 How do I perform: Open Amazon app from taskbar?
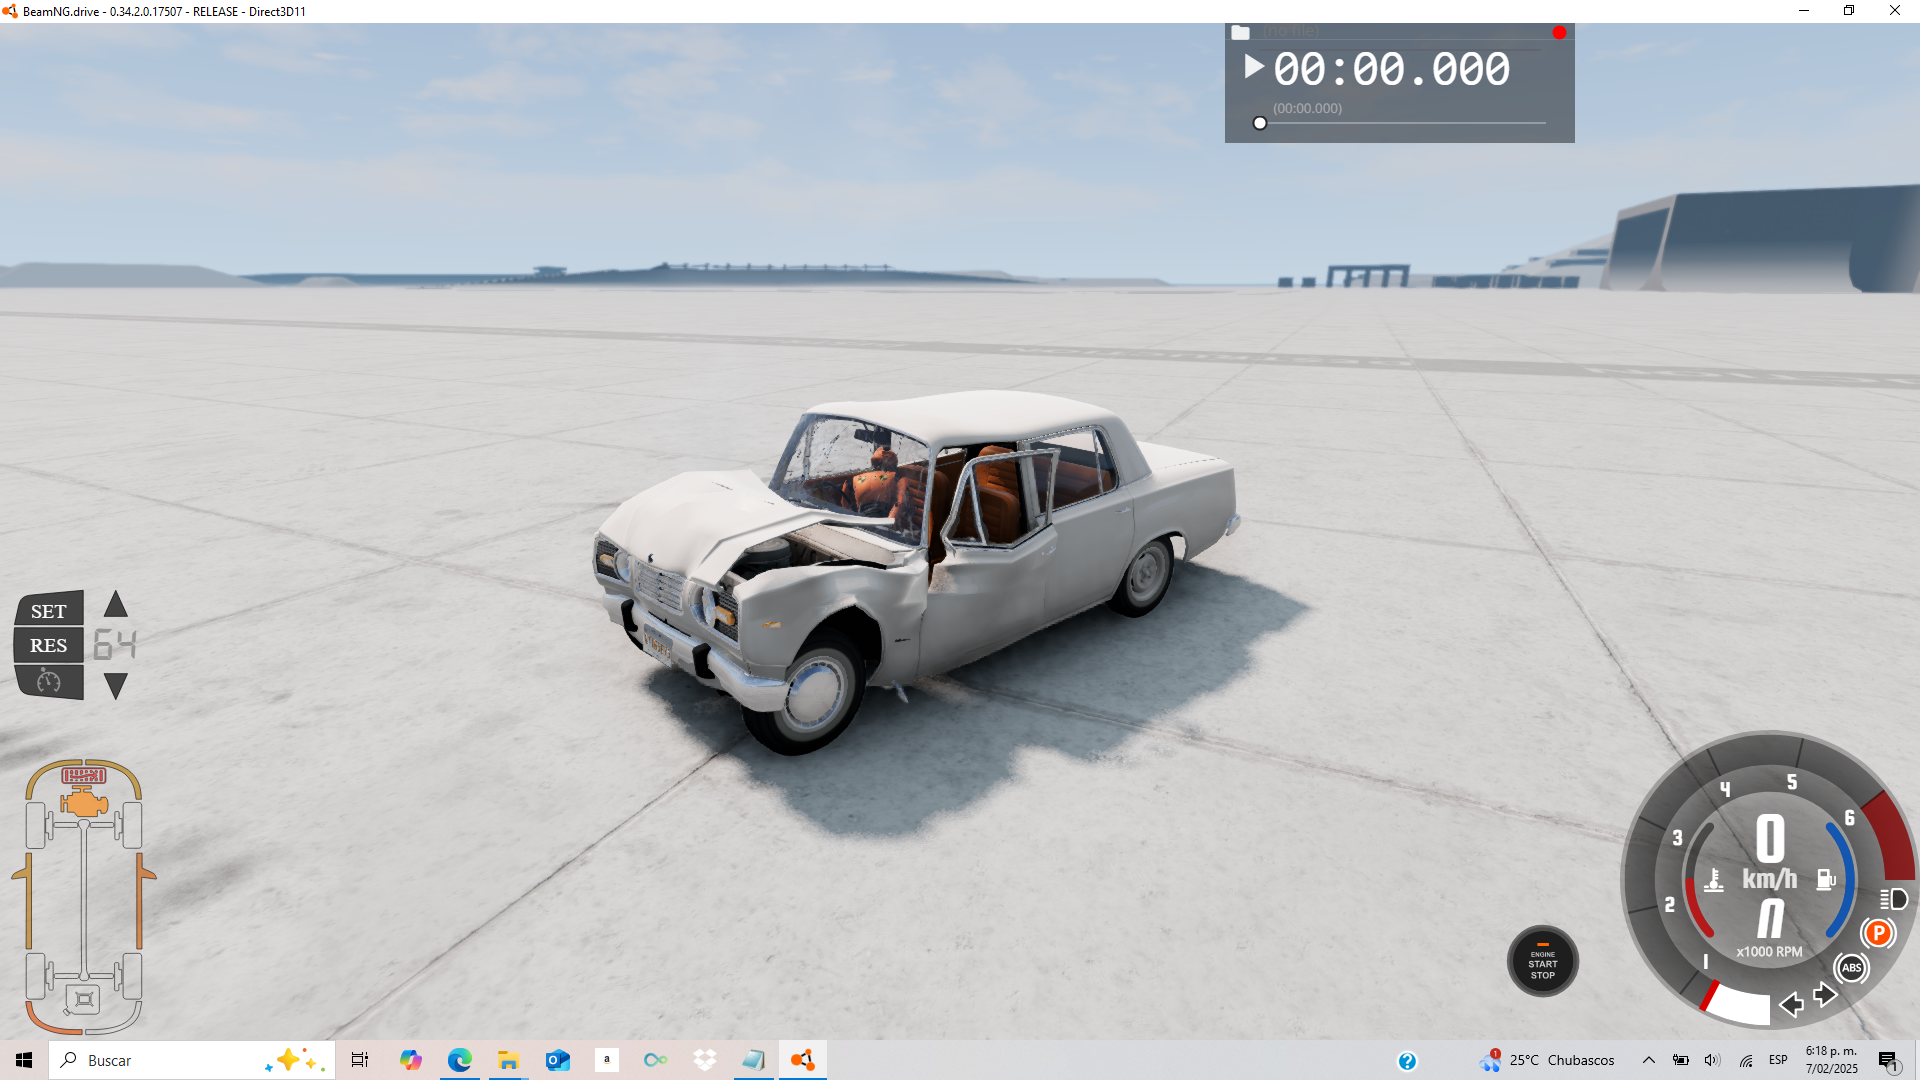[x=606, y=1060]
